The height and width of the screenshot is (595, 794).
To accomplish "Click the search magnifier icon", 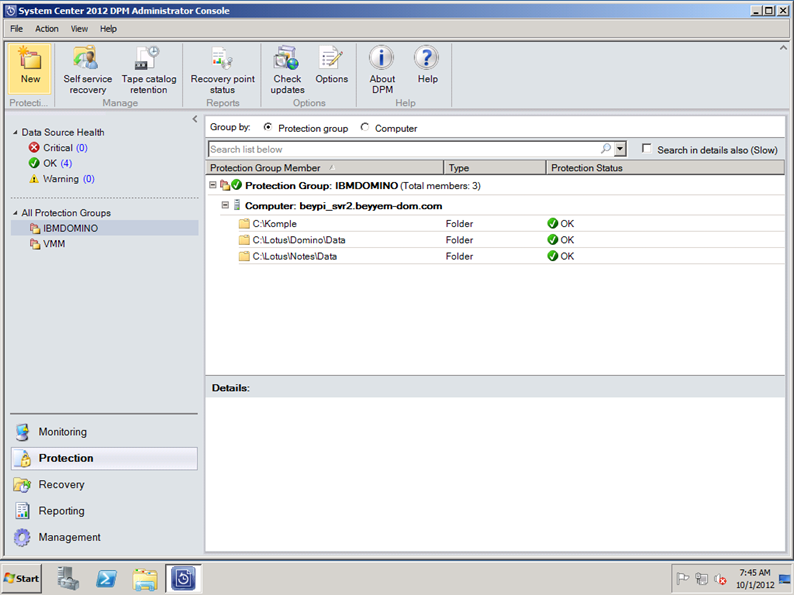I will (x=606, y=149).
